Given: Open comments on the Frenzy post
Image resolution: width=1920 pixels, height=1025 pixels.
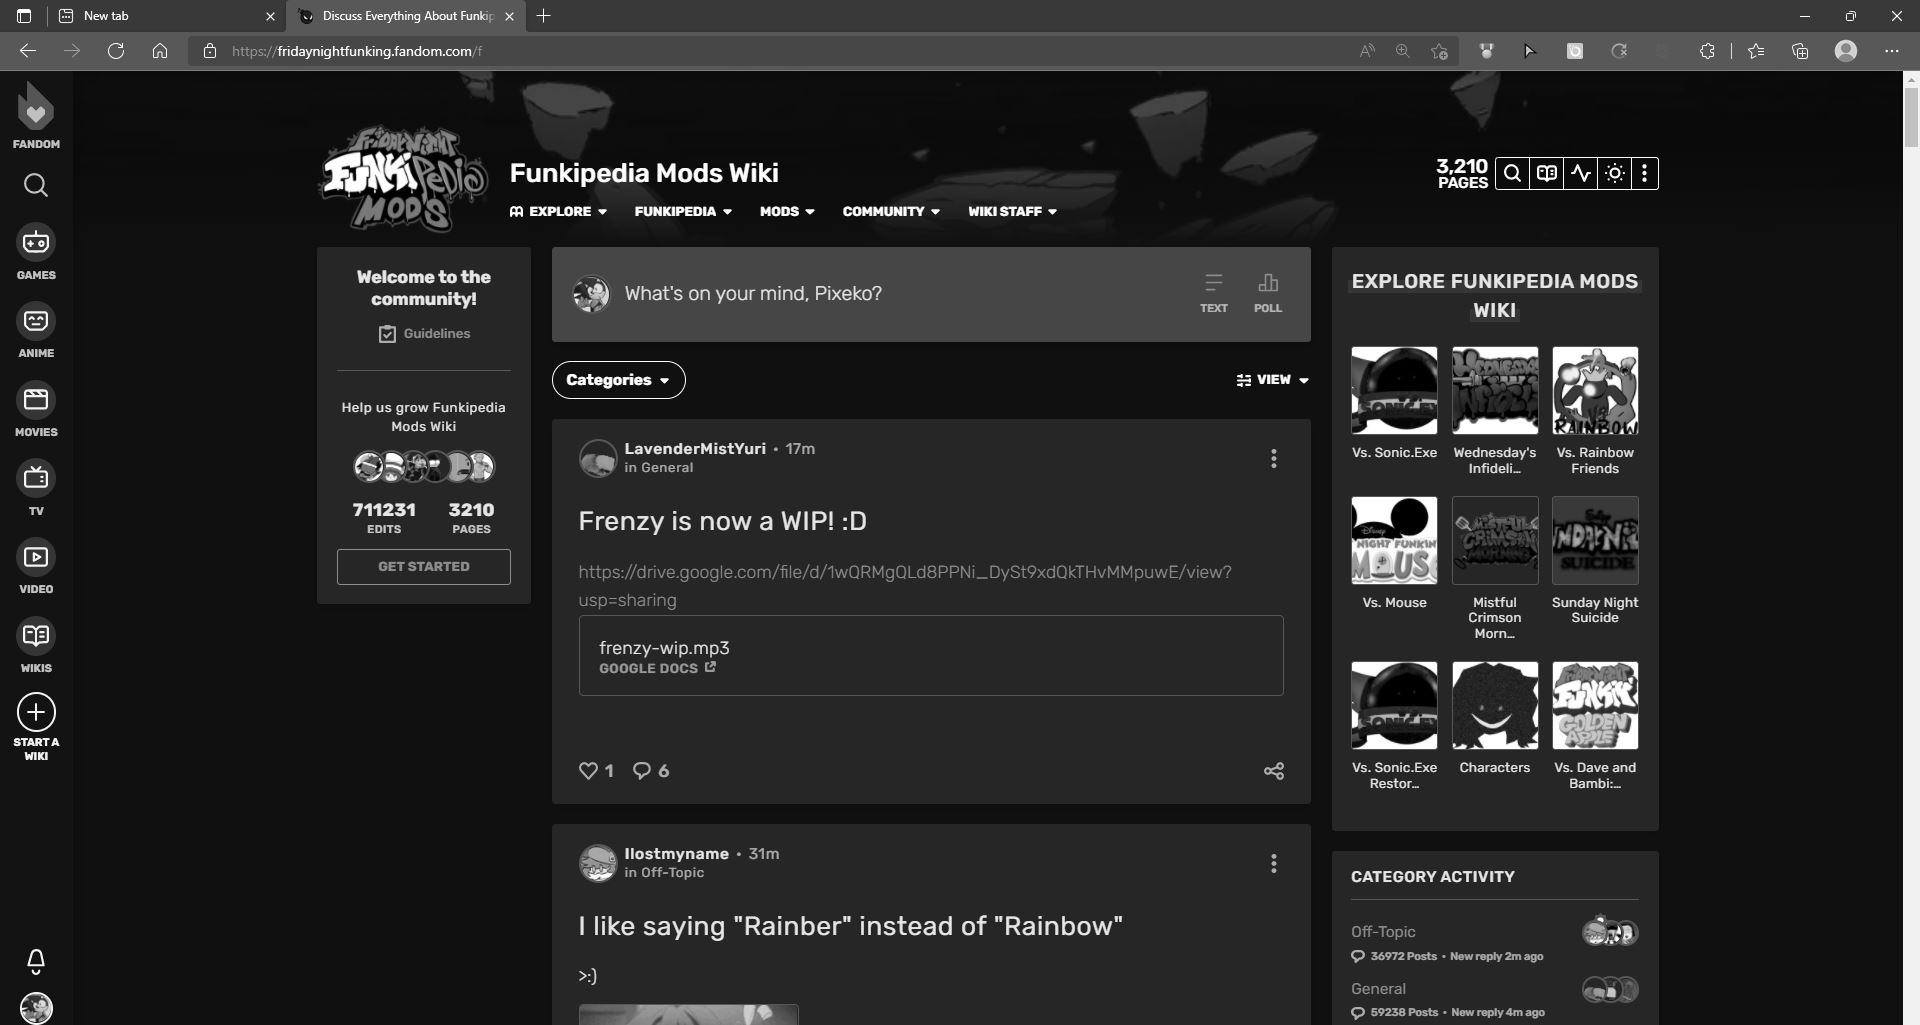Looking at the screenshot, I should pyautogui.click(x=651, y=771).
